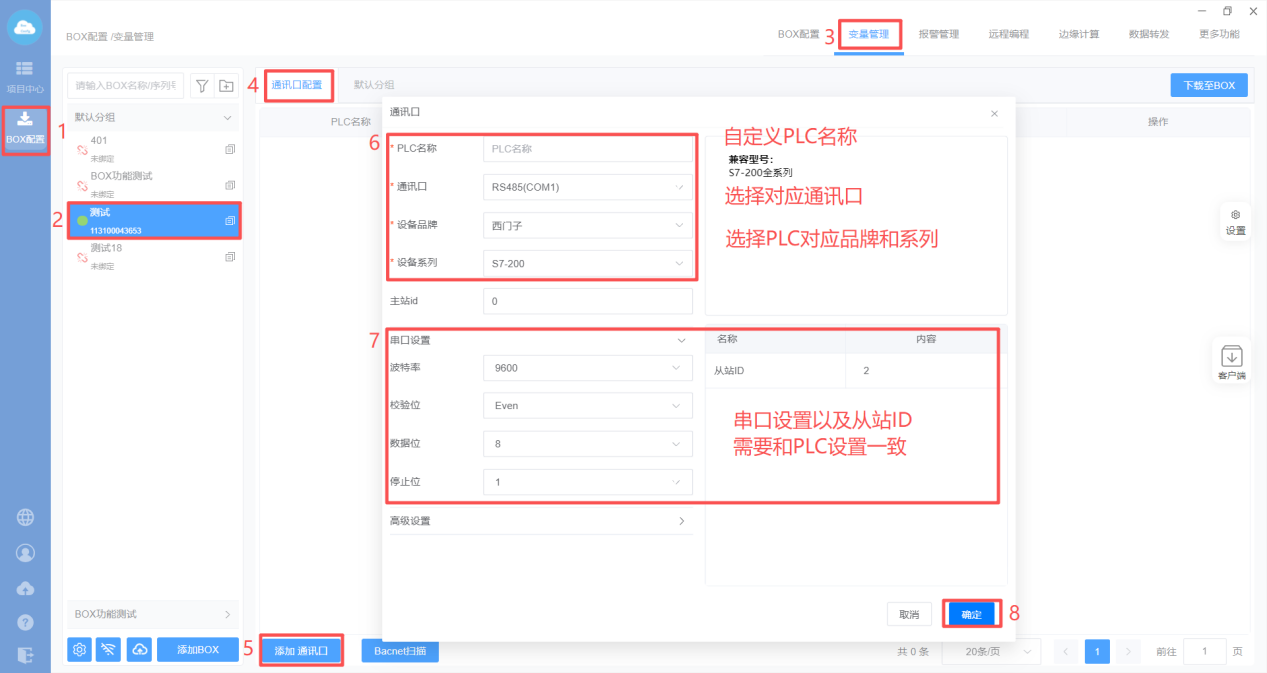Click the 确定 confirm button
This screenshot has width=1267, height=673.
pos(971,614)
